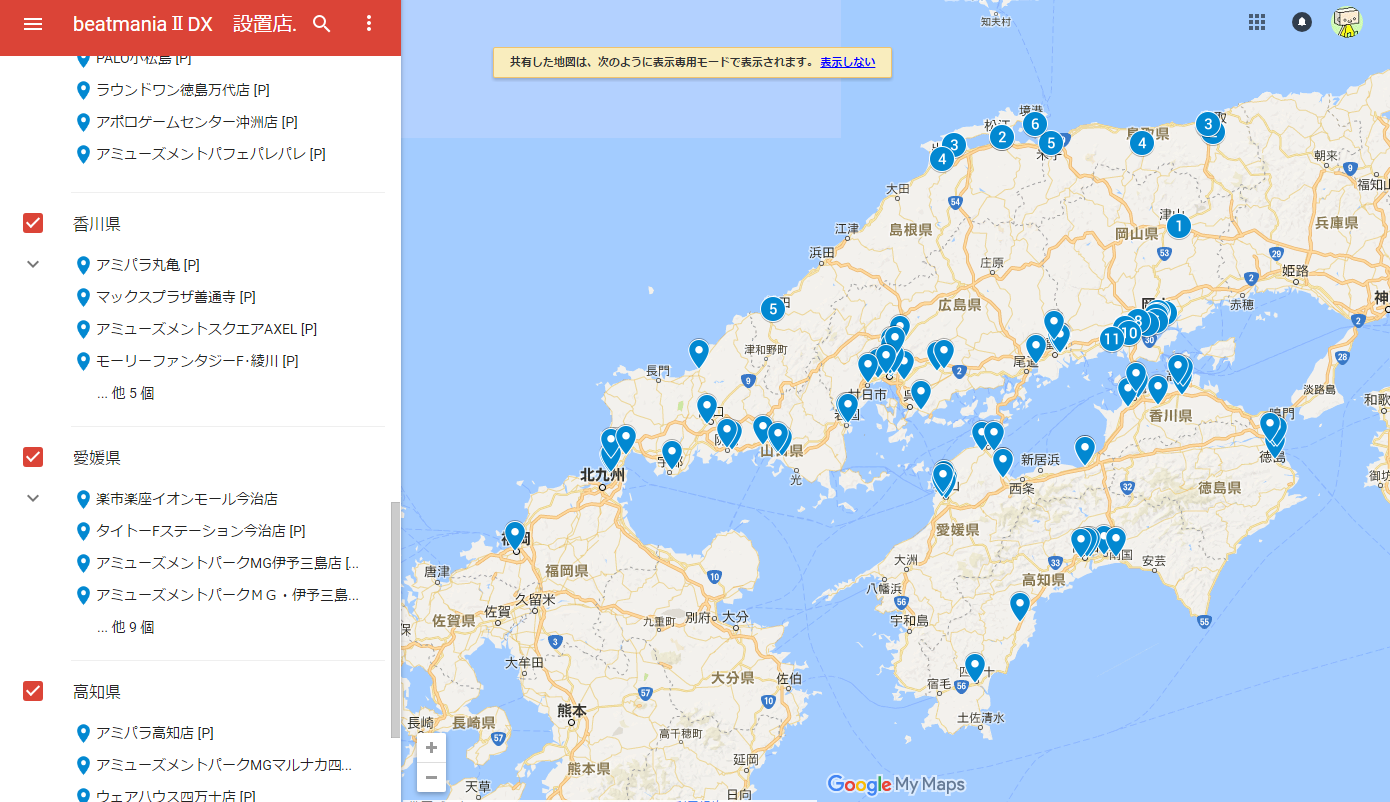Click the map pin near 四万十

tap(975, 667)
